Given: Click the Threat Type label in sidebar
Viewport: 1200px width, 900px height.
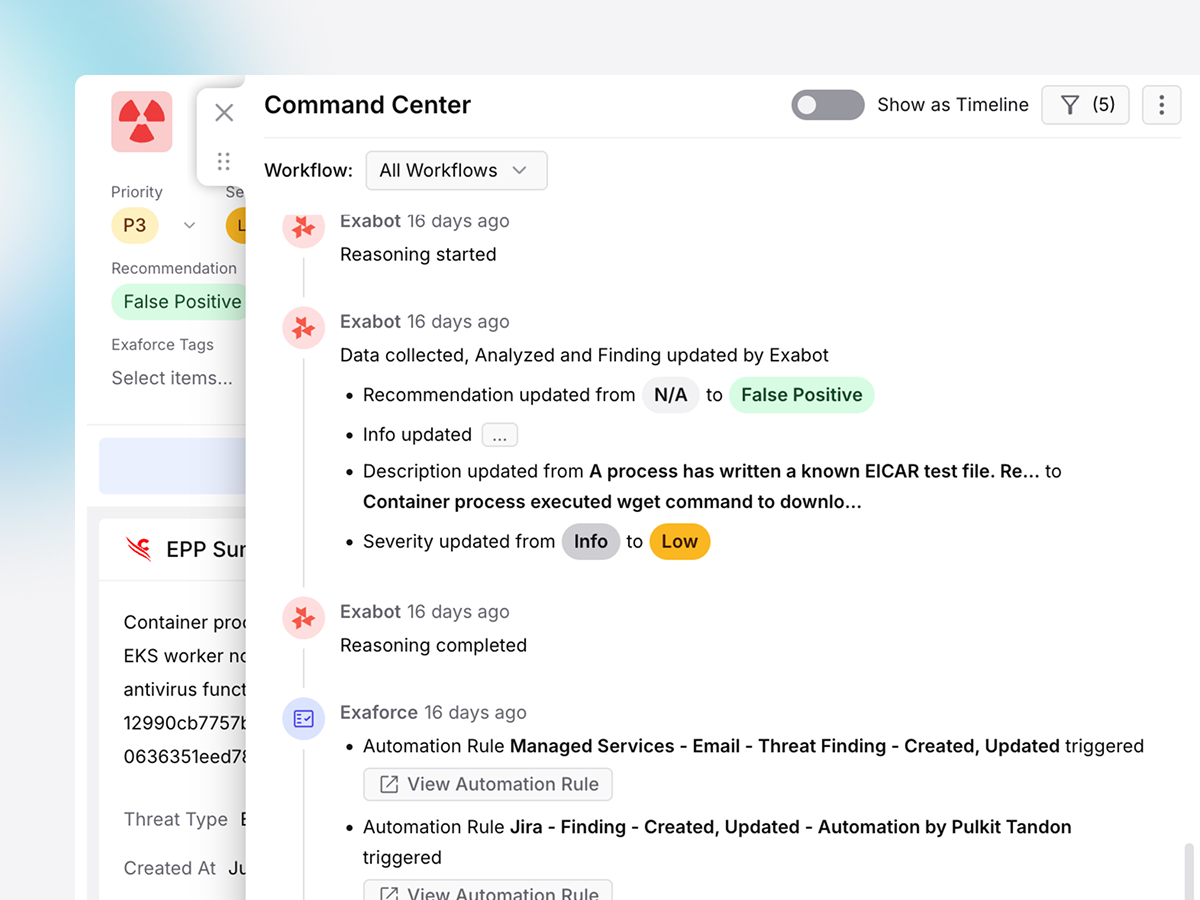Looking at the screenshot, I should pos(176,819).
